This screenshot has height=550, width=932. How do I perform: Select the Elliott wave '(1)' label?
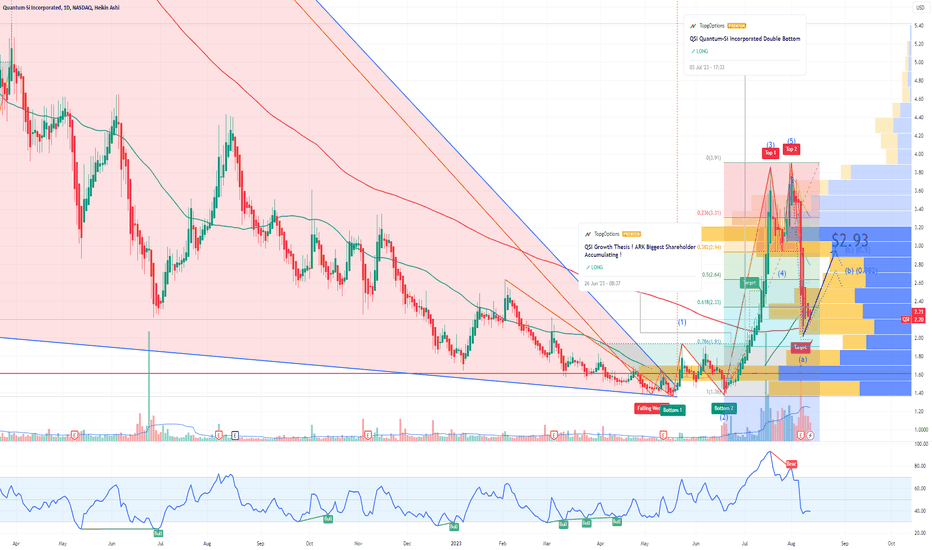point(682,322)
